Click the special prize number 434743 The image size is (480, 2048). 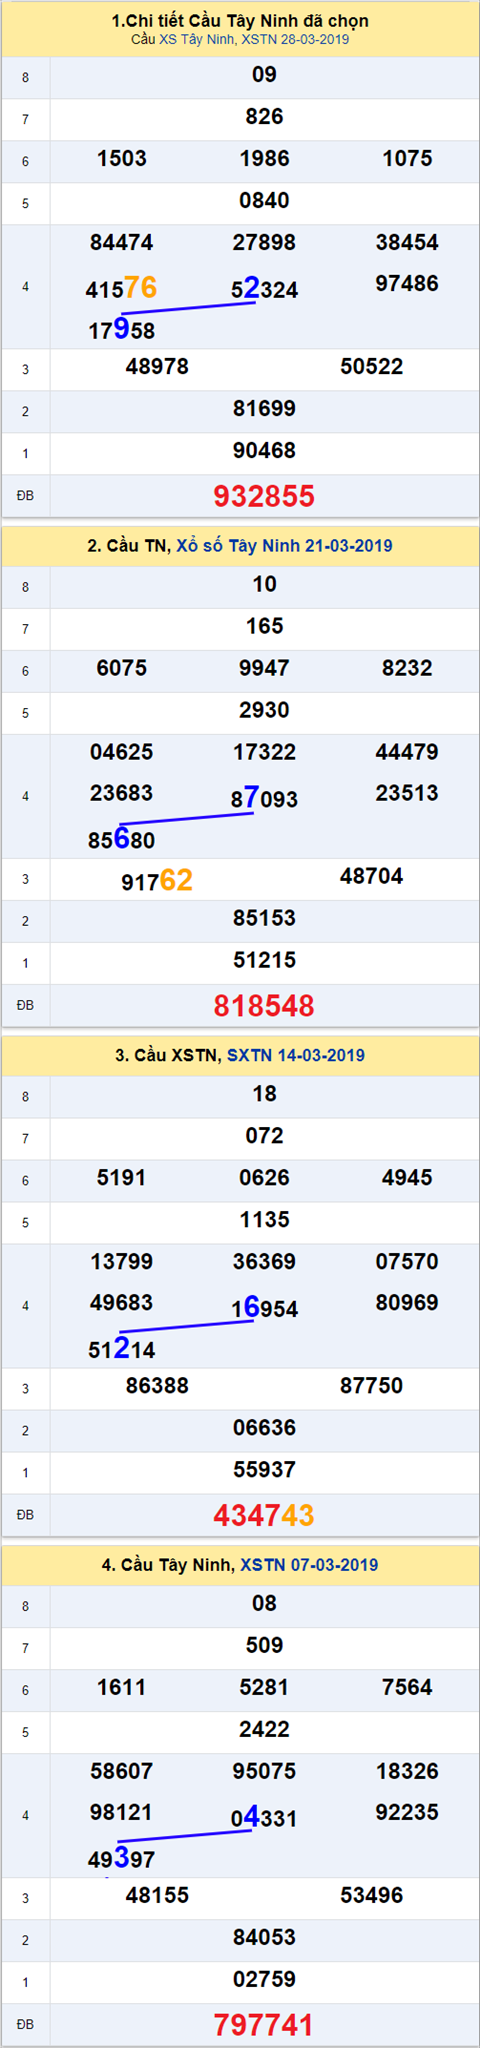pyautogui.click(x=264, y=1515)
